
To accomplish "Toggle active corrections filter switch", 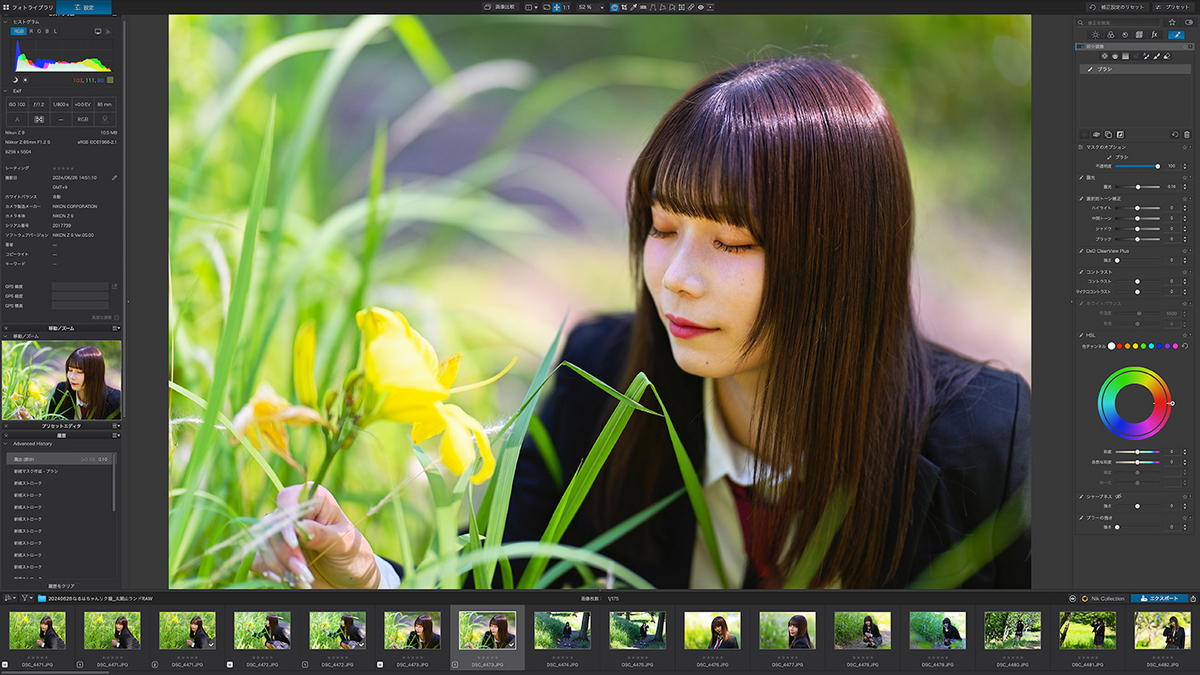I will pos(1189,22).
